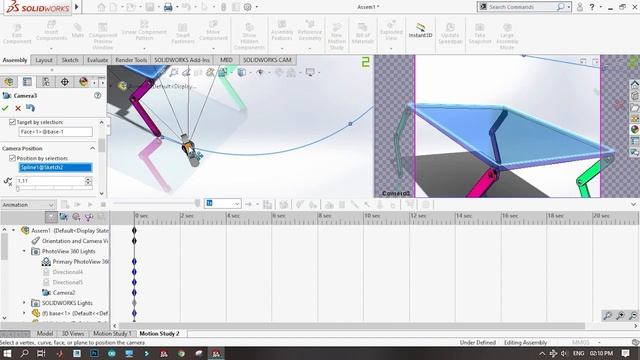Switch to the Layout tab

[44, 60]
